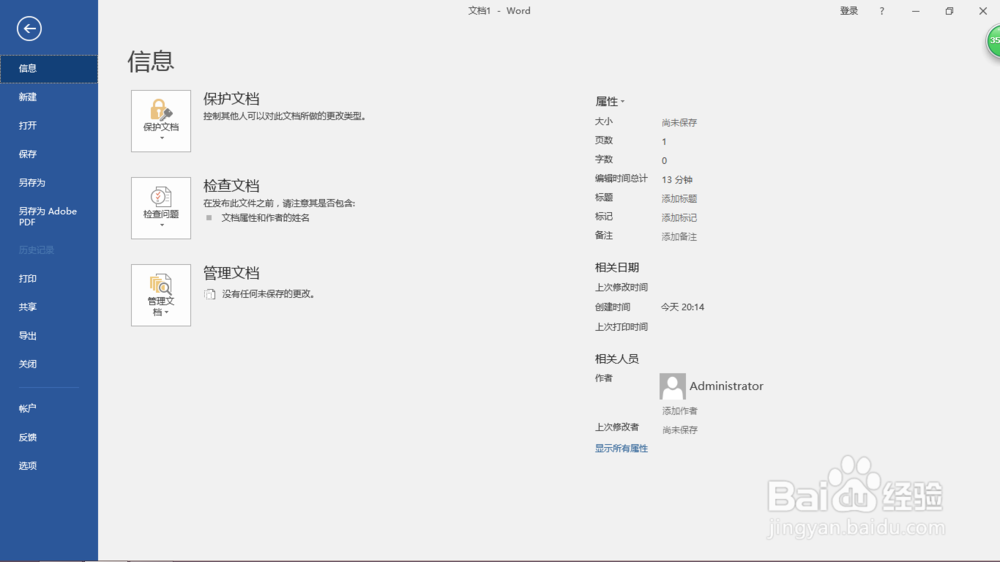The height and width of the screenshot is (562, 1000).
Task: Click 文档属性和作者的姓名 bullet text
Action: click(x=265, y=218)
